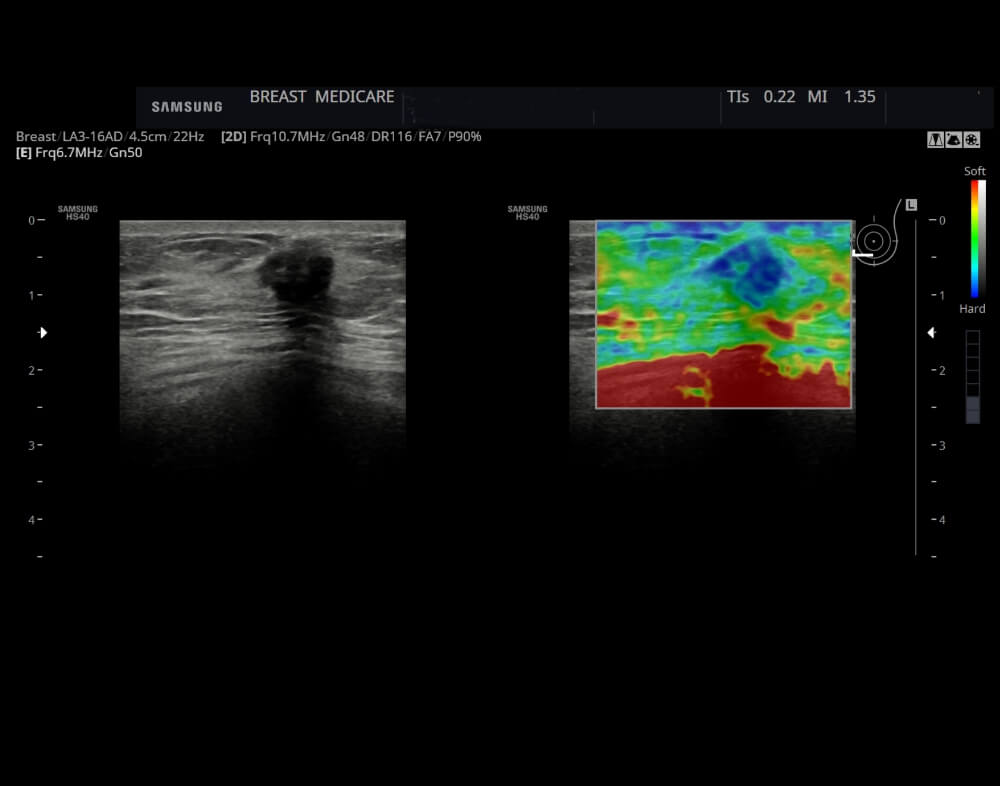Click the breast body marker pictogram

tap(873, 241)
